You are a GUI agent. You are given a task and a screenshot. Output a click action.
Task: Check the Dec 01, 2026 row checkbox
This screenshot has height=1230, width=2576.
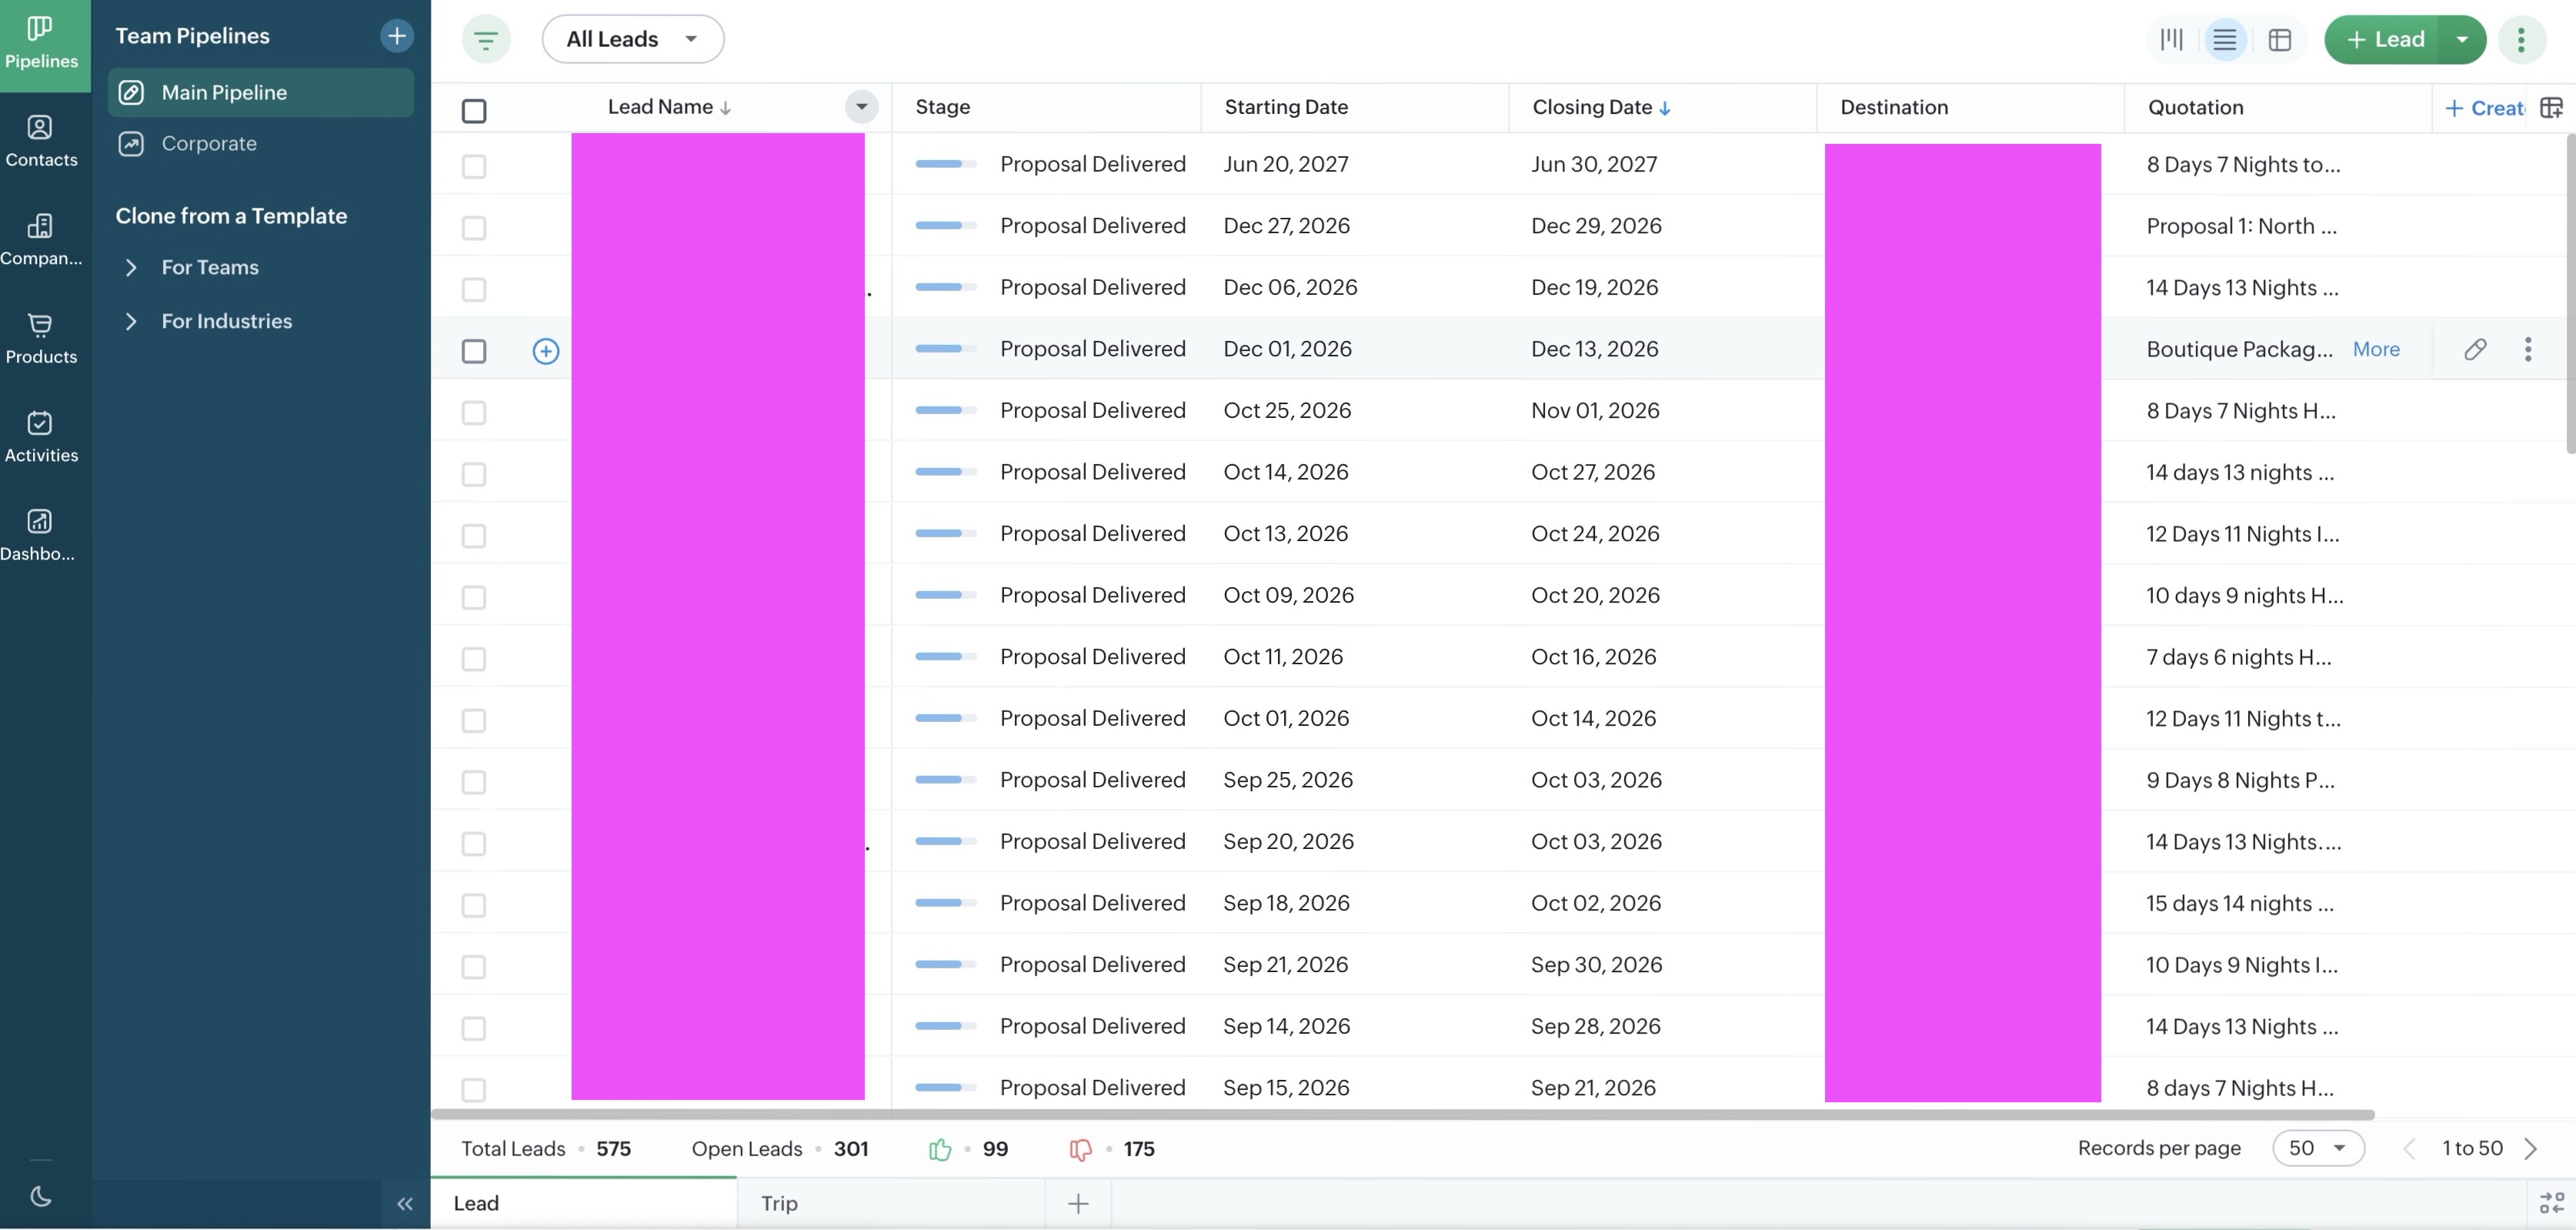point(474,351)
